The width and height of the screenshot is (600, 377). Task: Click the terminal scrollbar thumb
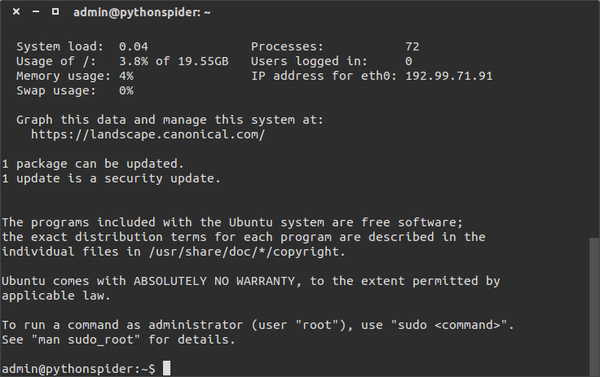594,307
